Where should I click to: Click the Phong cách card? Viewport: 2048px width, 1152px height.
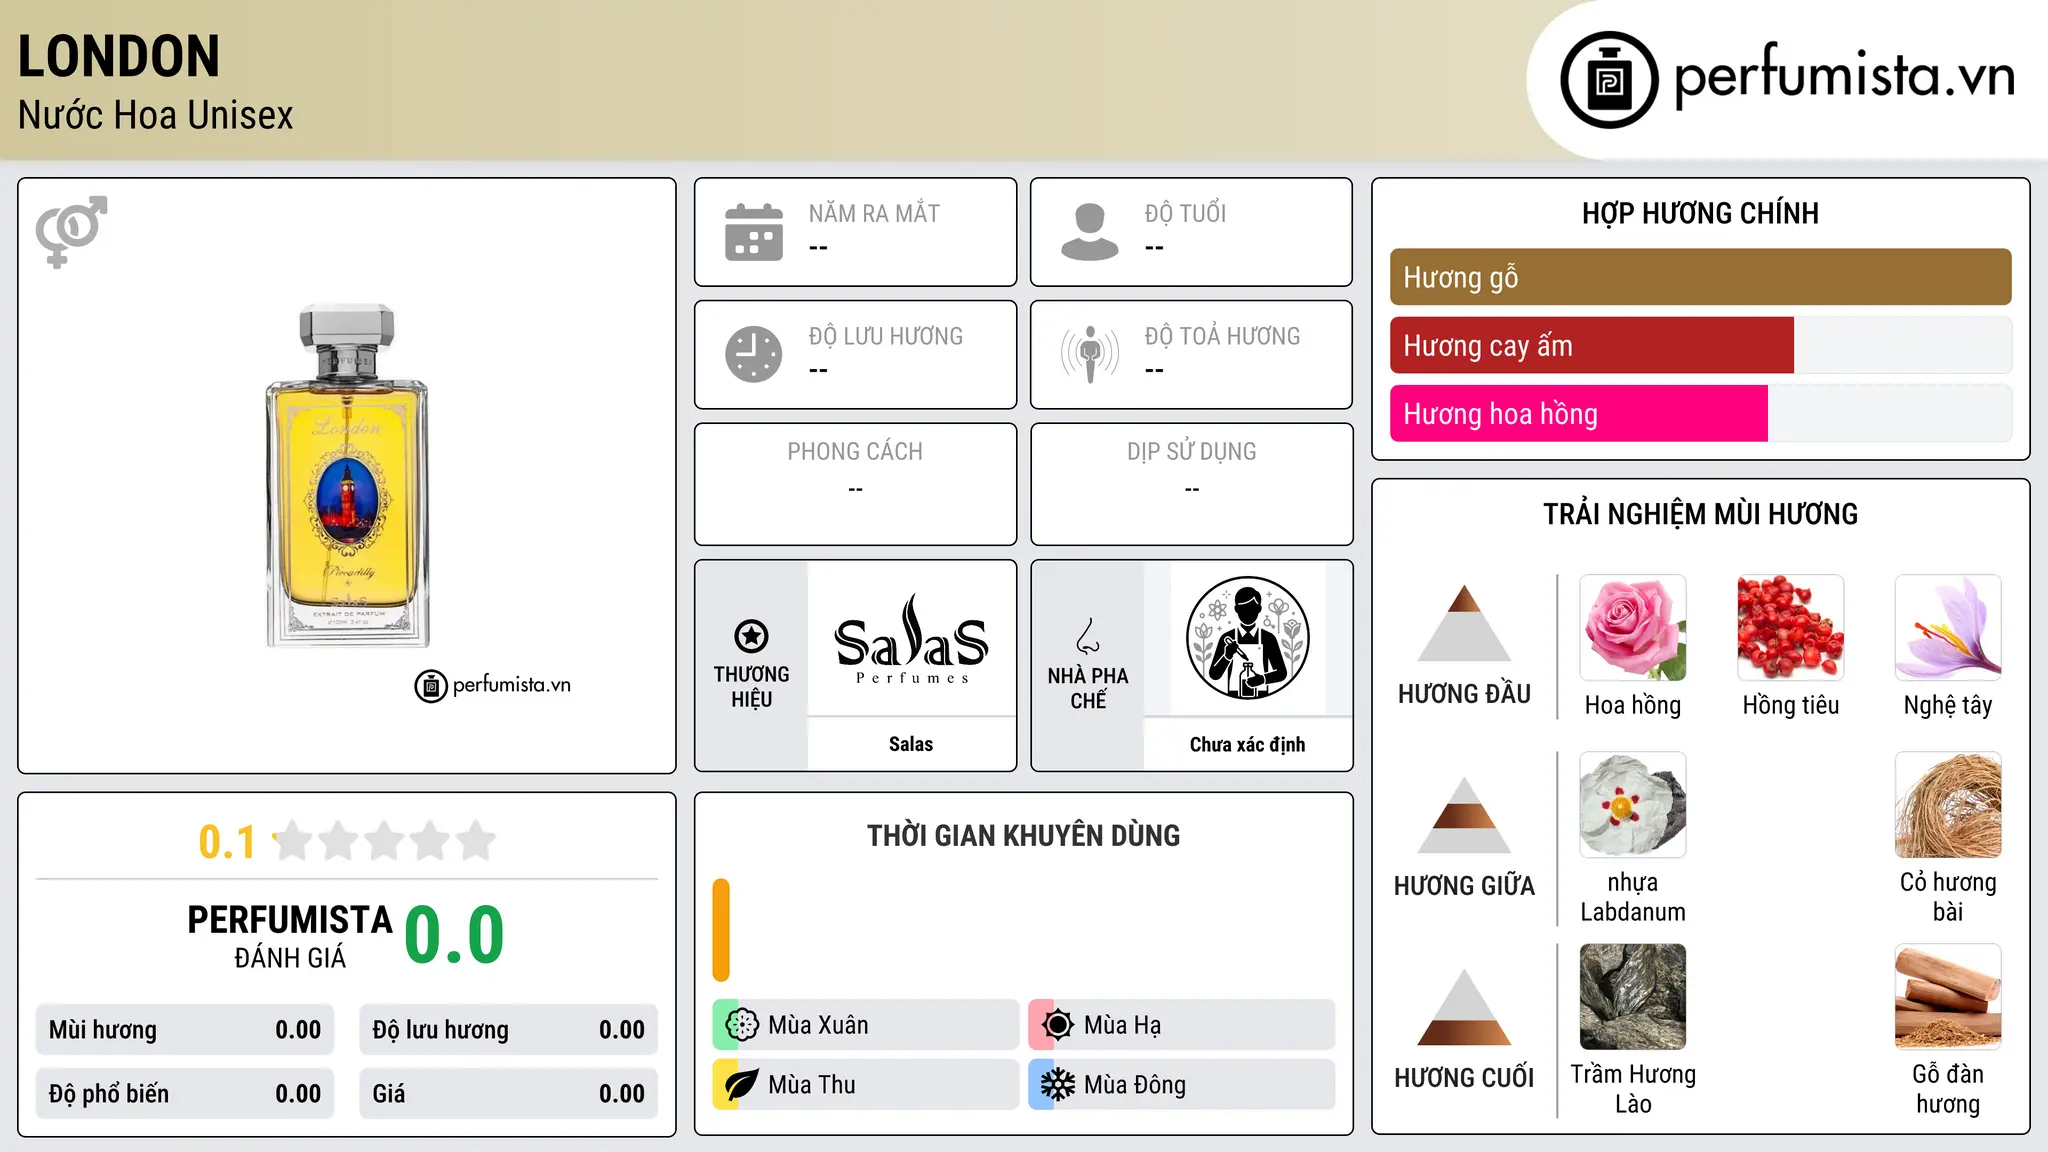pyautogui.click(x=855, y=484)
